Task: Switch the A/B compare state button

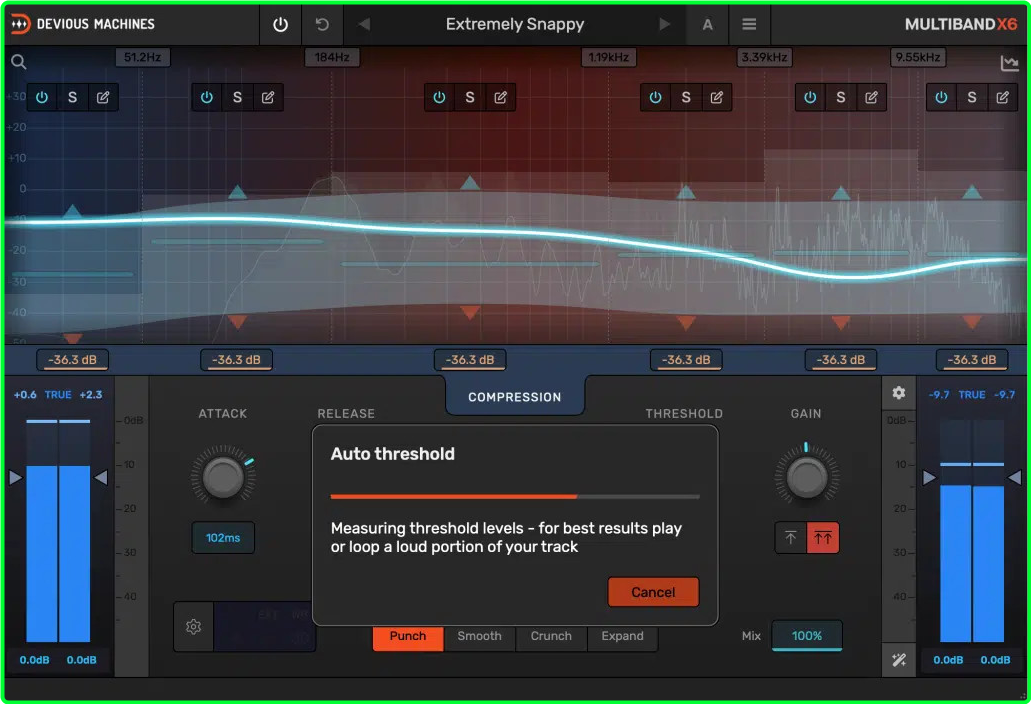Action: tap(707, 24)
